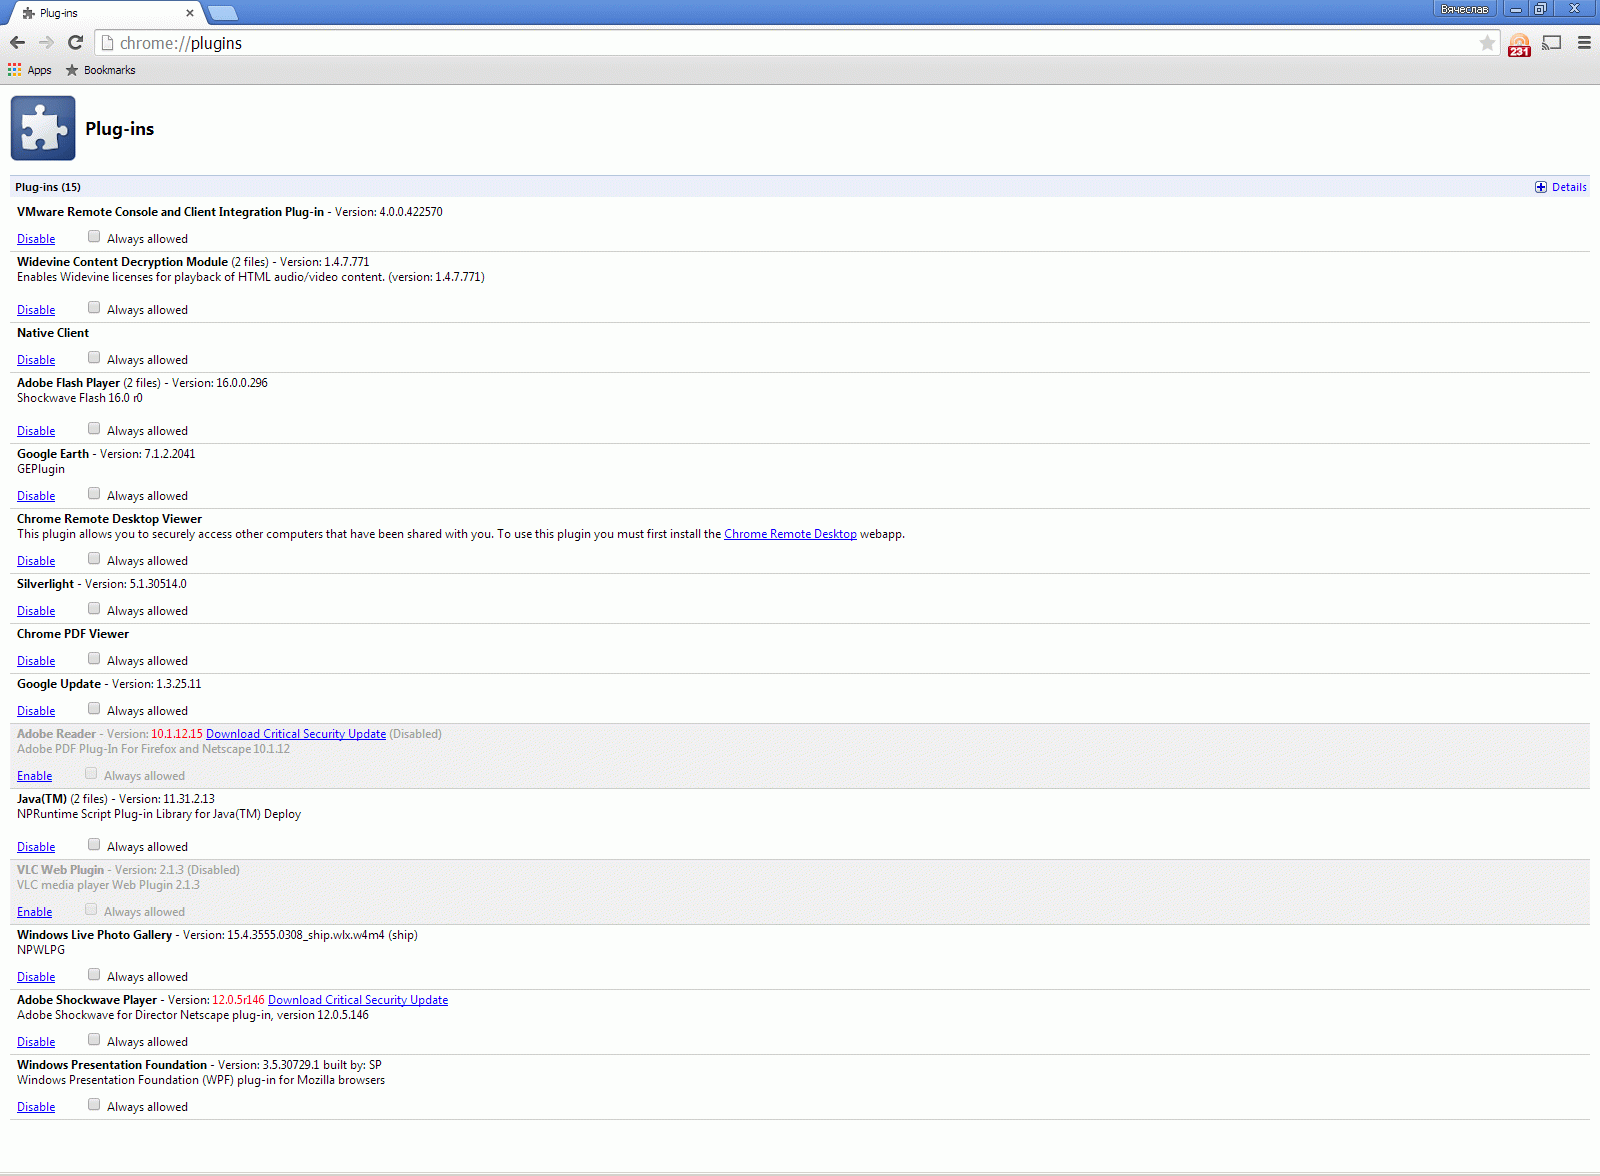Screen dimensions: 1600x1176
Task: Close the Plug-ins tab
Action: [190, 13]
